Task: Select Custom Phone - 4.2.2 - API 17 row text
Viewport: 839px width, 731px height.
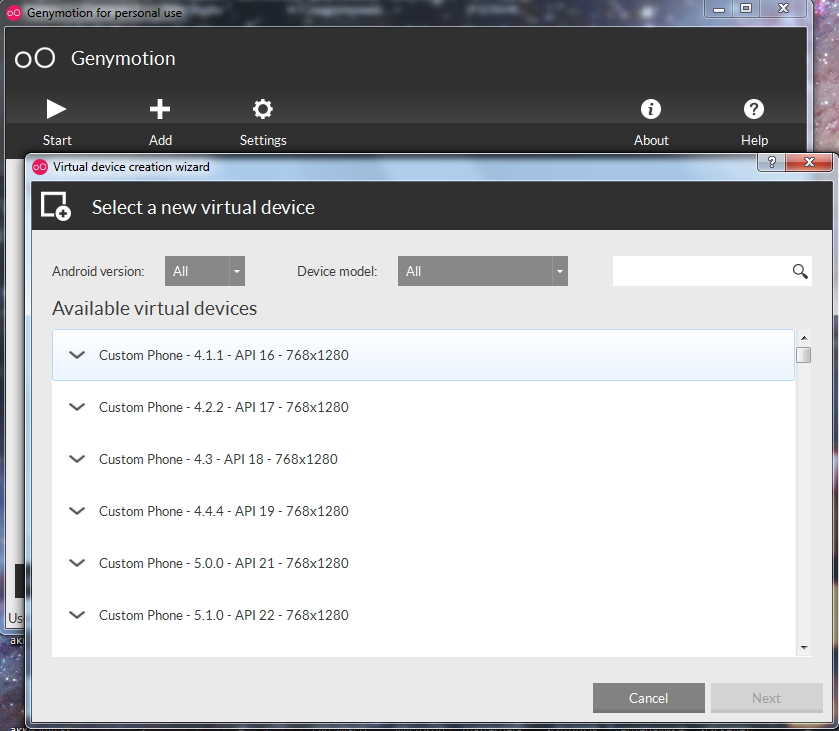Action: pos(224,407)
